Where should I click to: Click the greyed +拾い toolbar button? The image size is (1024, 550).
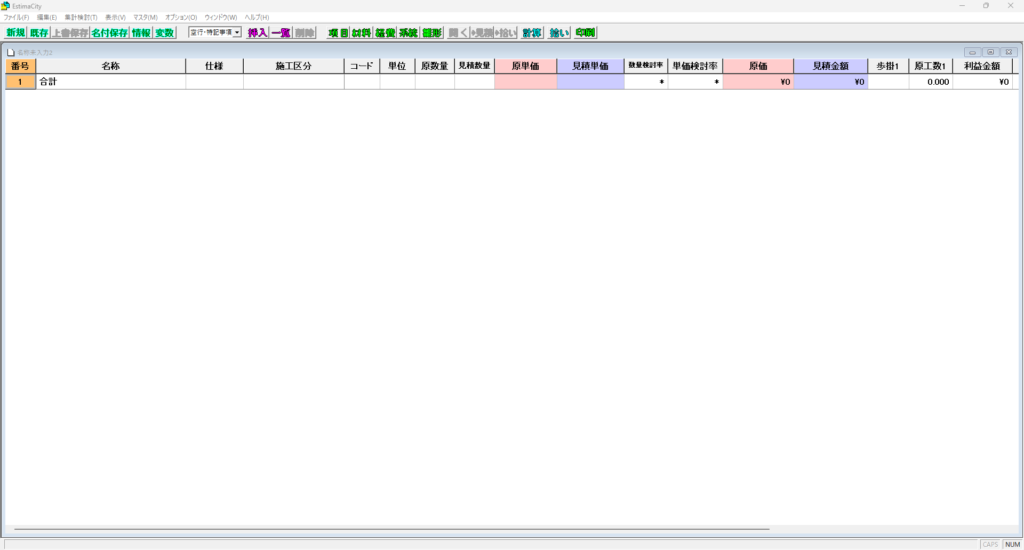pos(506,33)
